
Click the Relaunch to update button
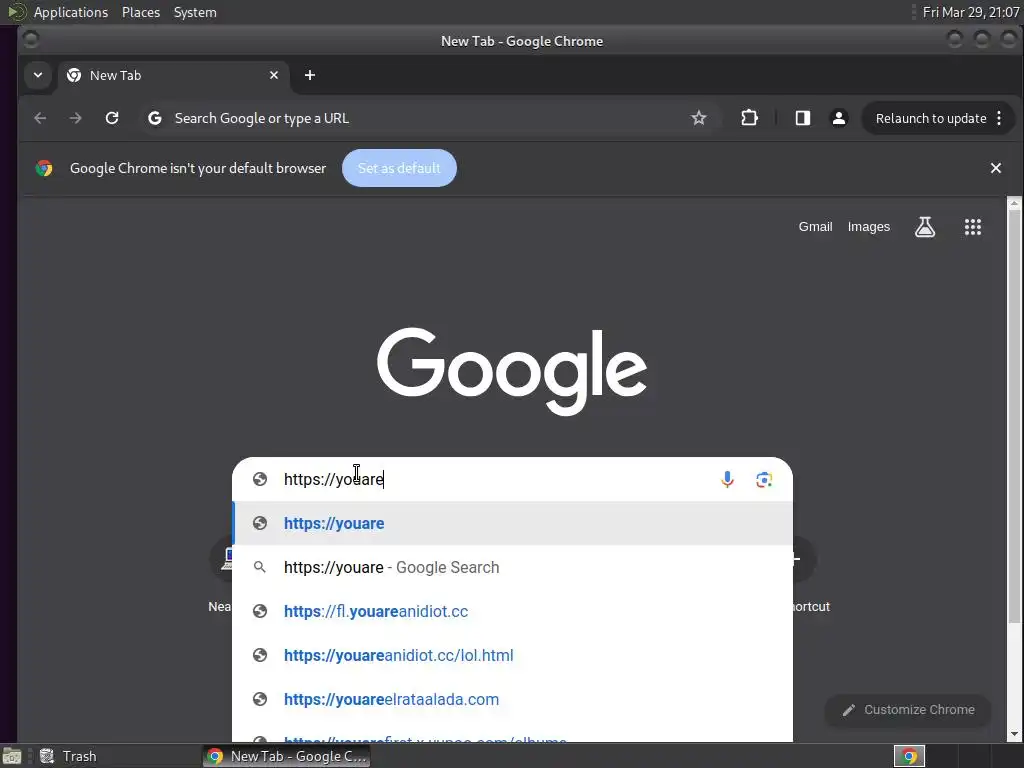click(x=938, y=118)
